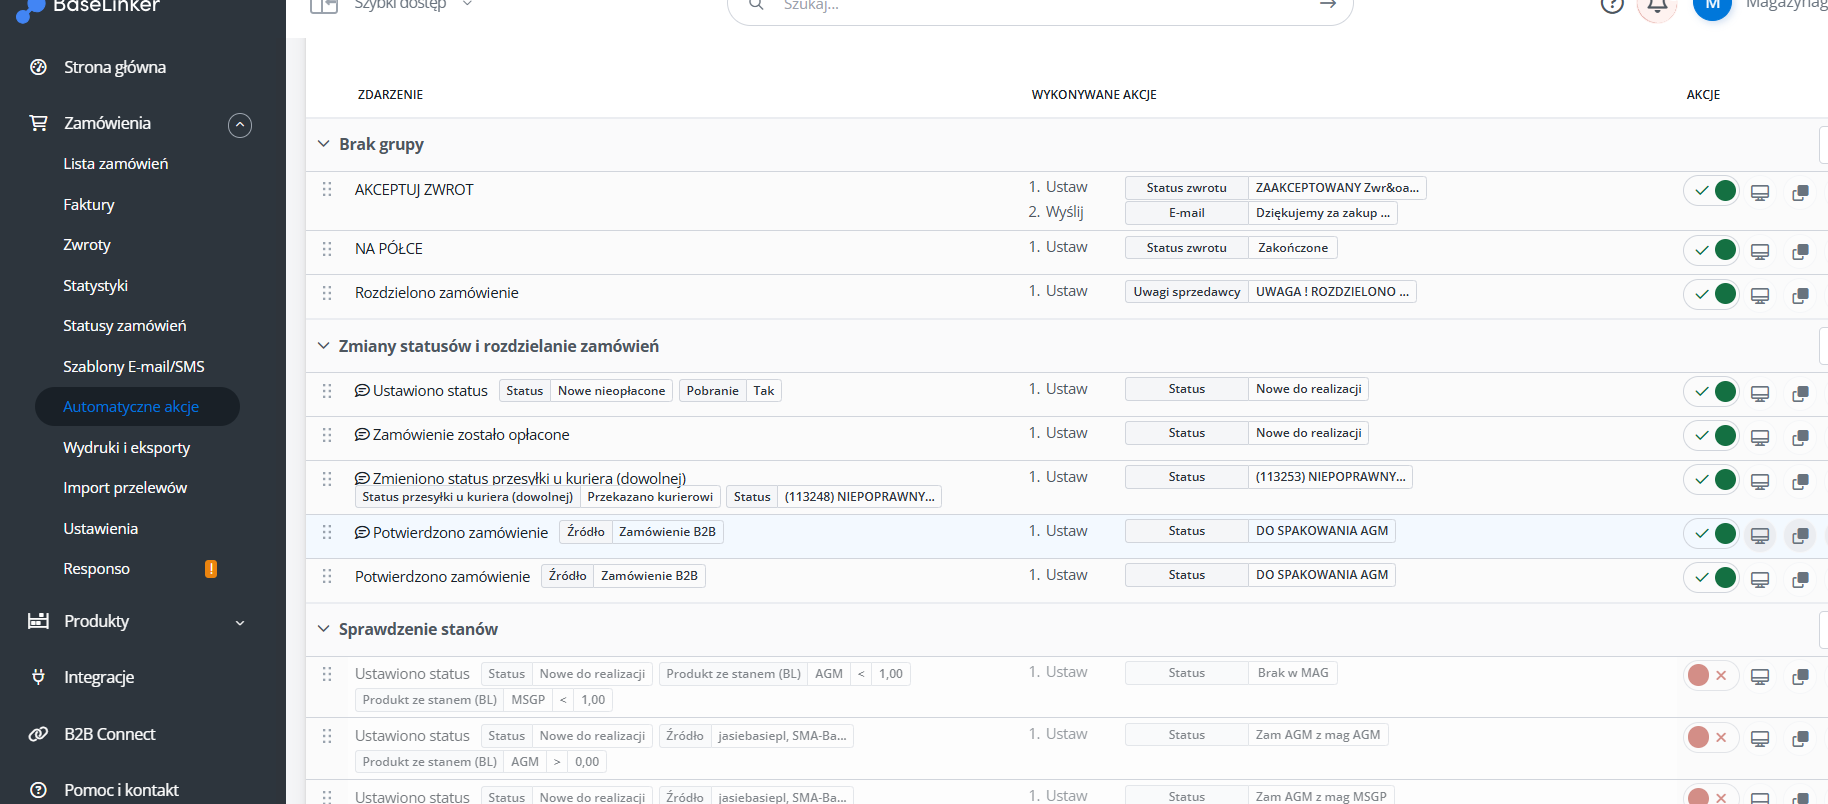Click the Szukaj search field
Image resolution: width=1828 pixels, height=804 pixels.
click(1040, 6)
